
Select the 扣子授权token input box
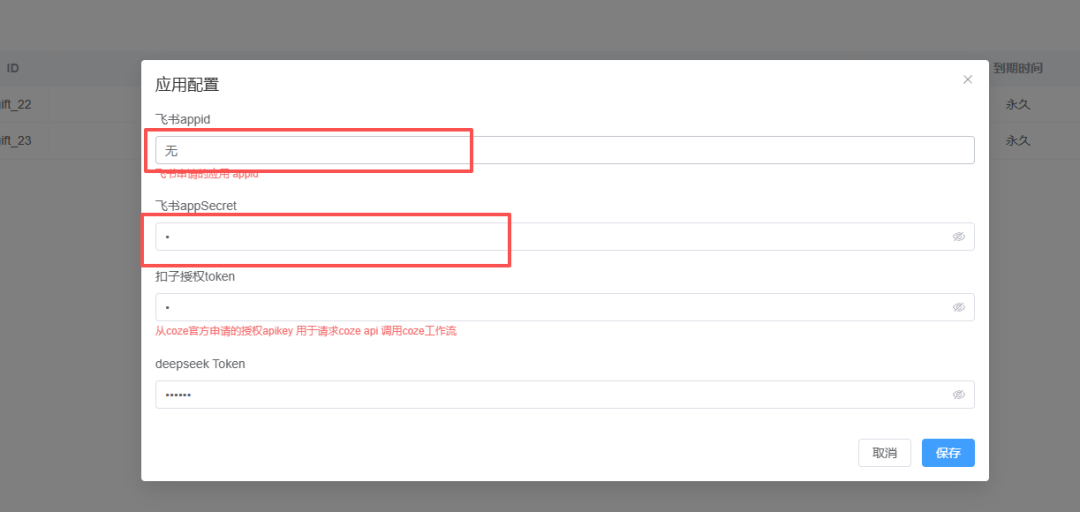click(565, 307)
